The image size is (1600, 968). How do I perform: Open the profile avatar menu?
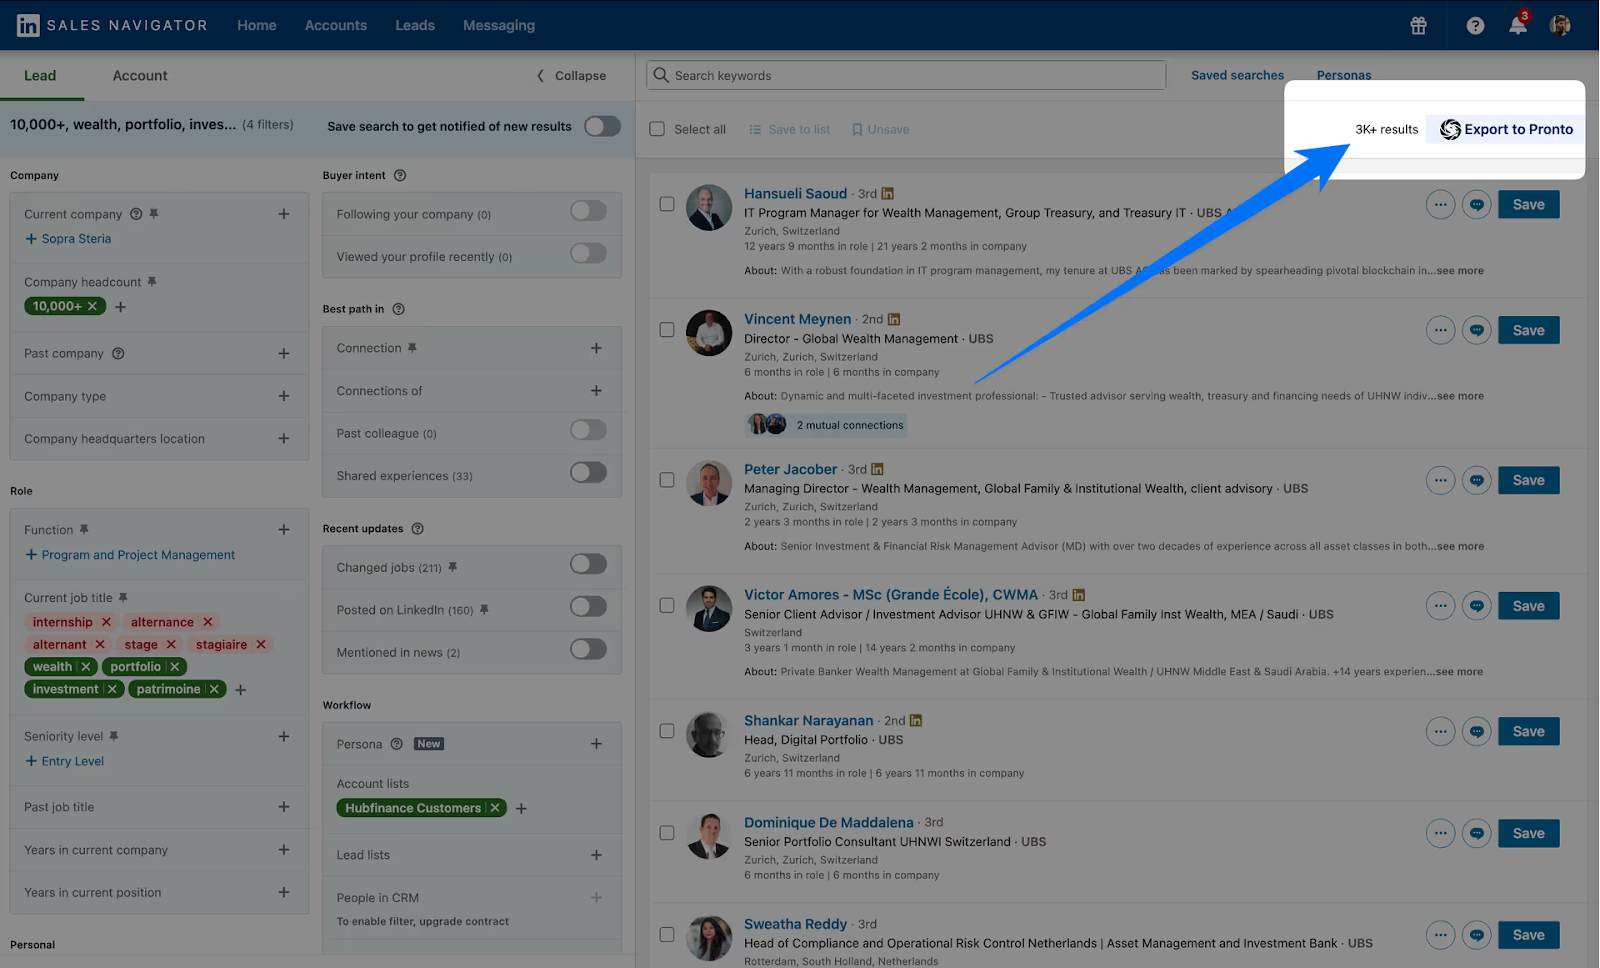[1560, 25]
